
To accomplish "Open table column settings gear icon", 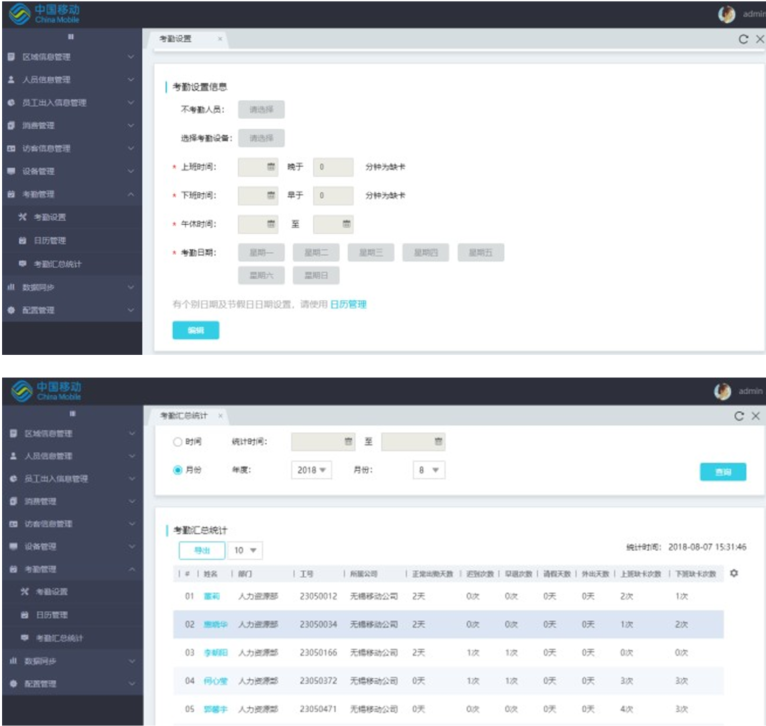I will point(734,573).
